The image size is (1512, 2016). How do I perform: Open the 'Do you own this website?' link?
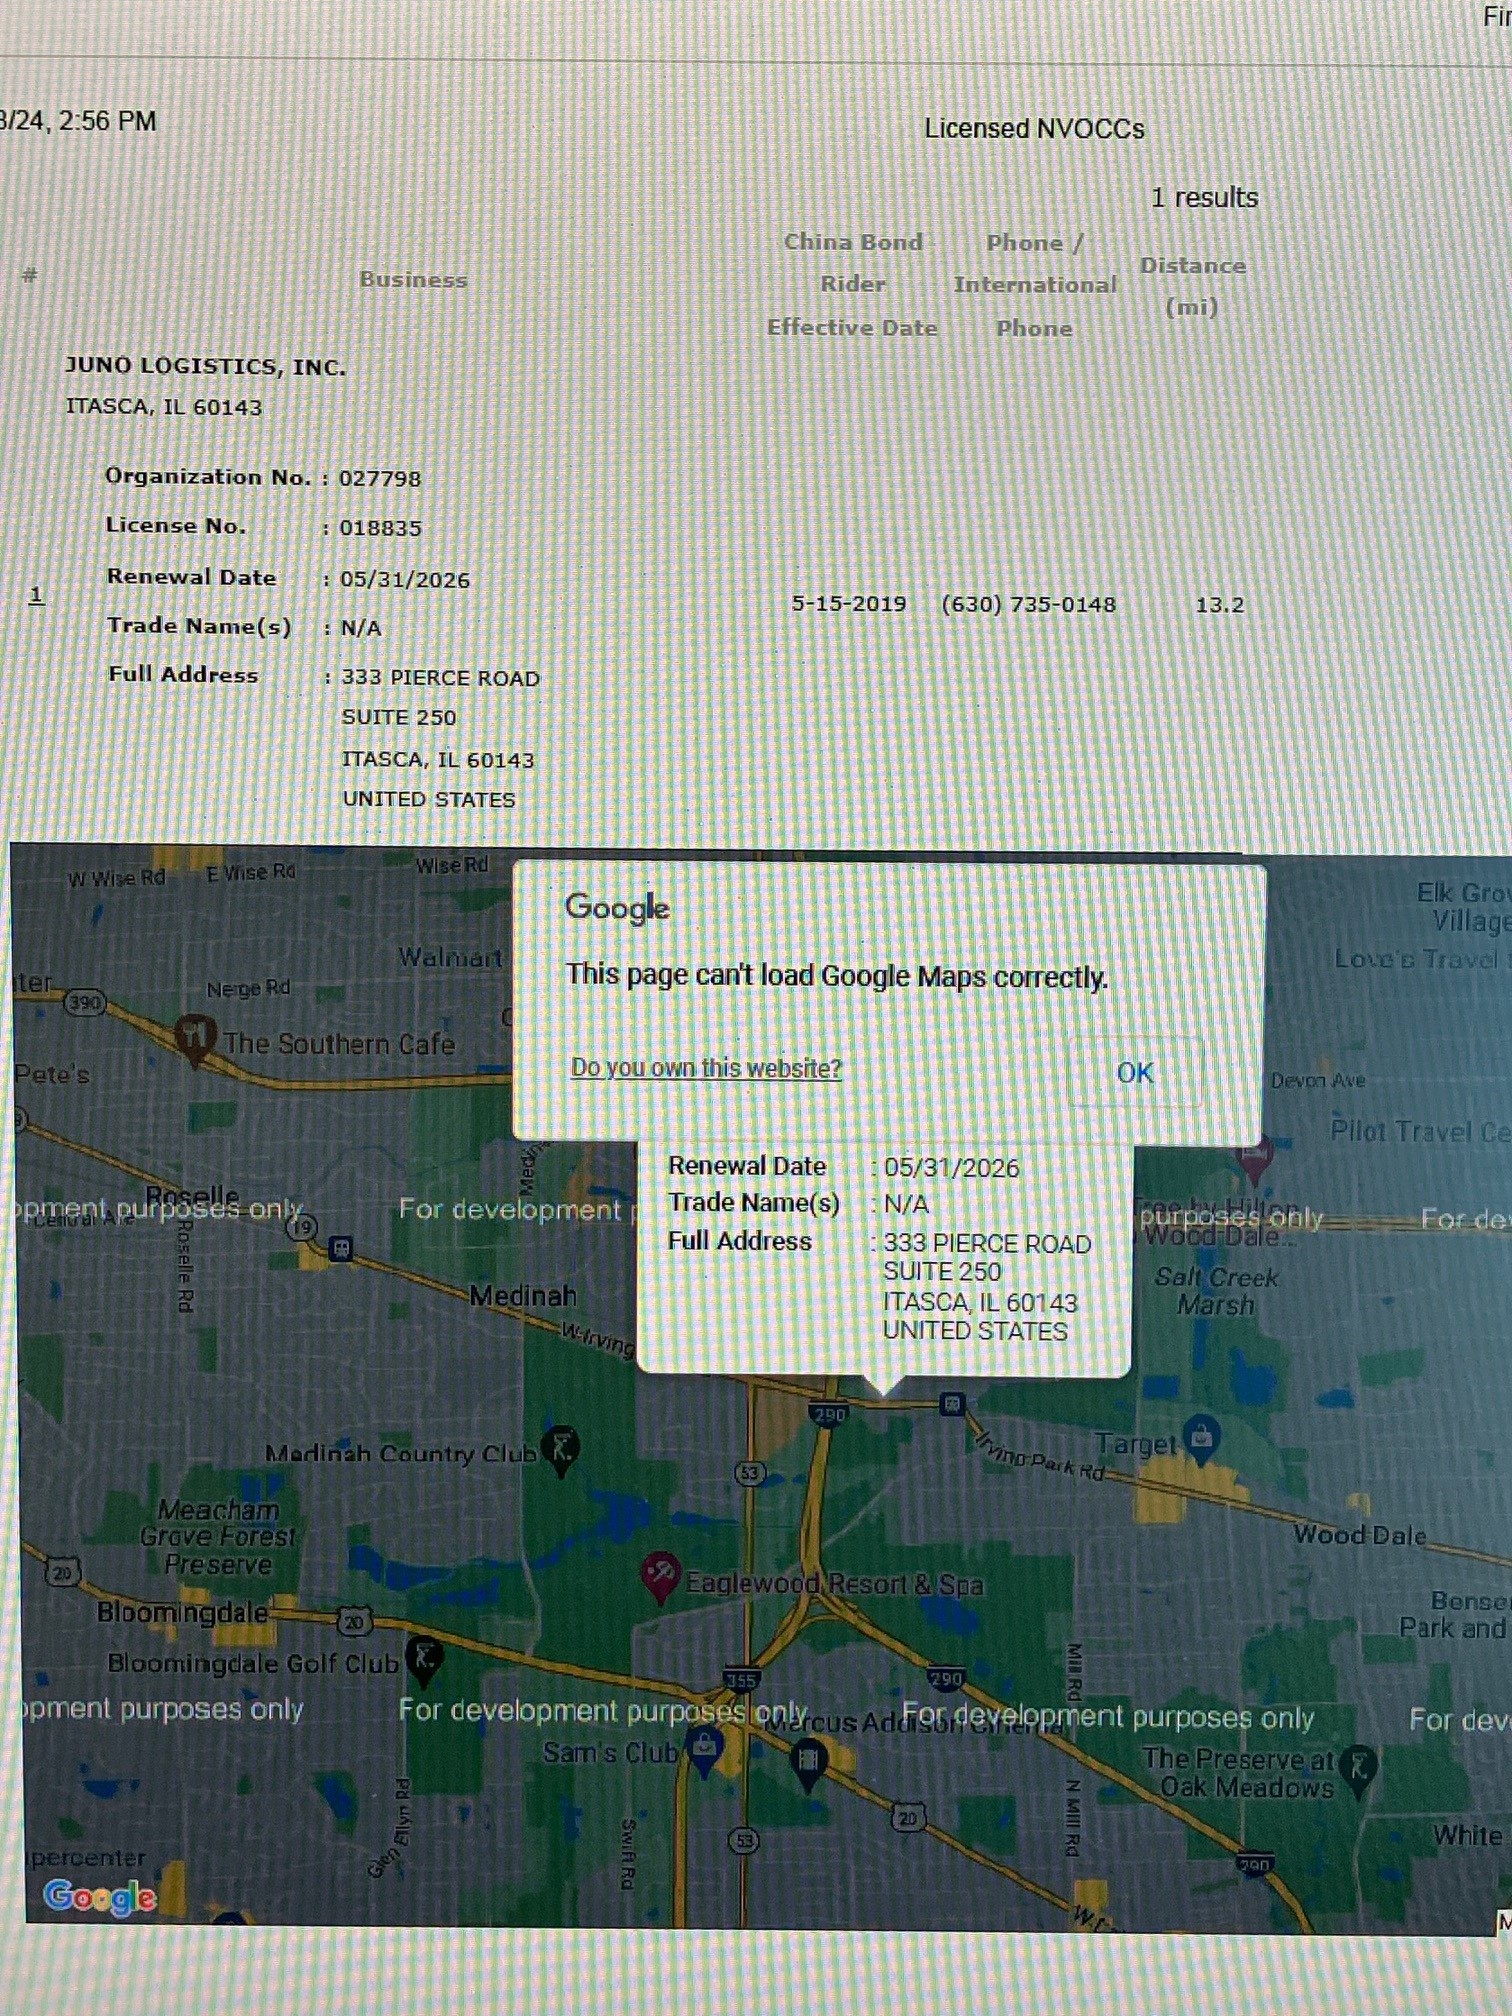(x=706, y=1068)
